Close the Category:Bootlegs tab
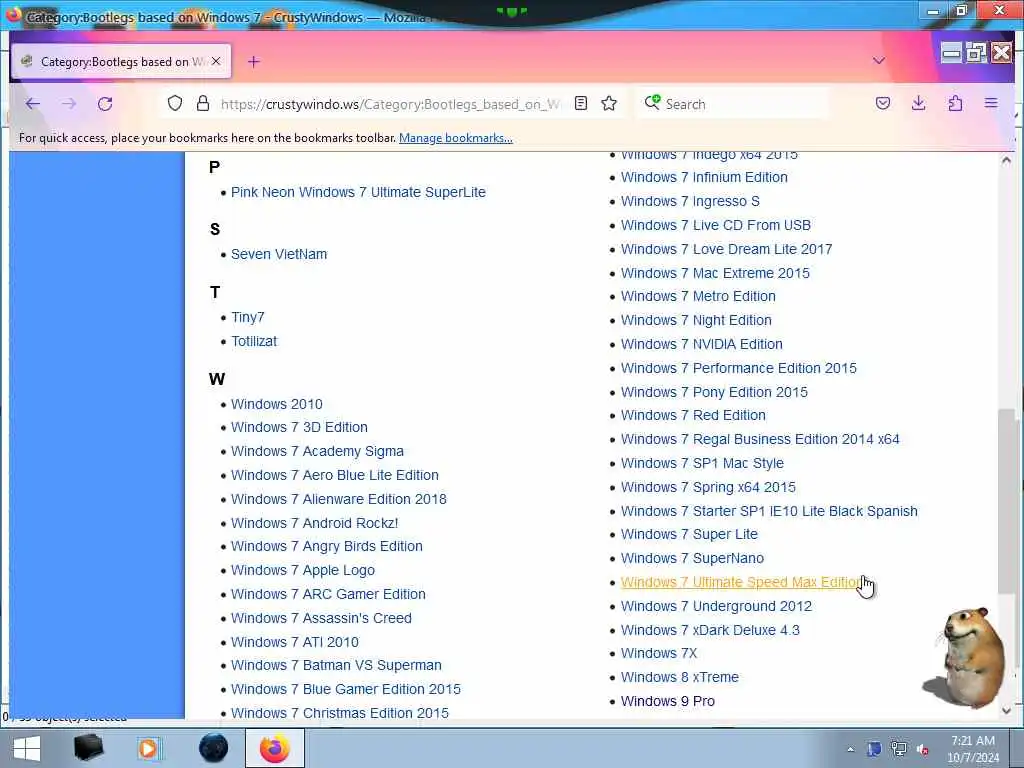 tap(216, 61)
